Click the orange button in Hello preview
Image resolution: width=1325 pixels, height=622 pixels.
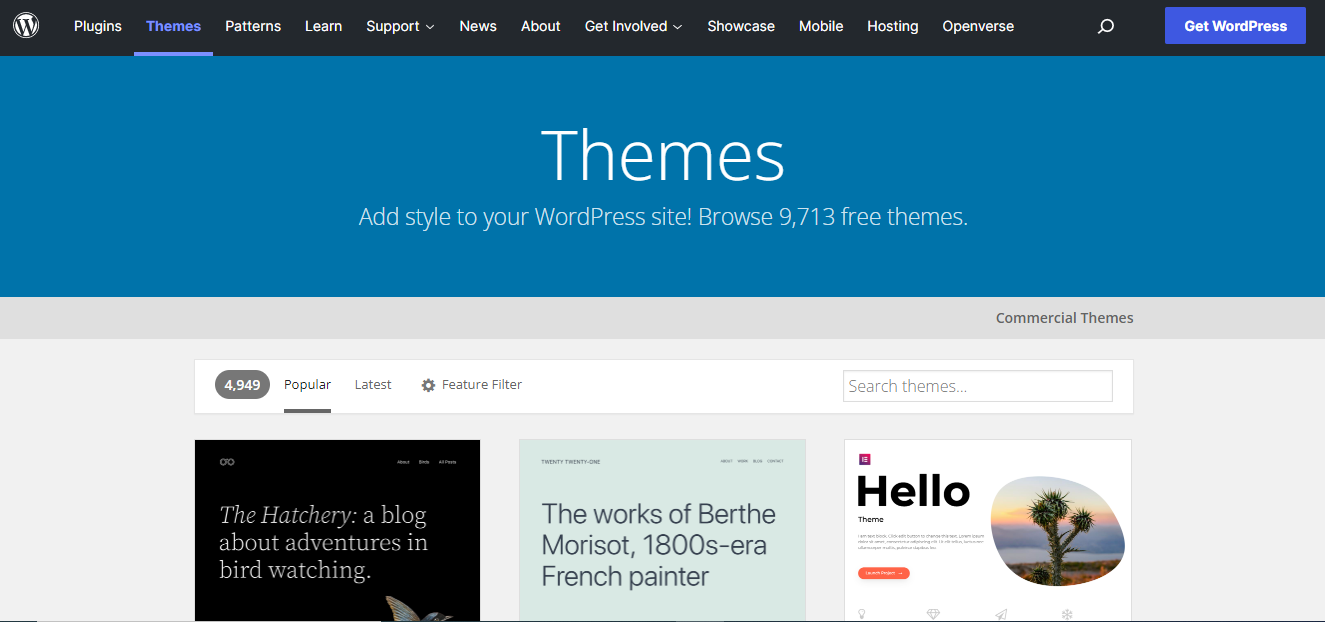pyautogui.click(x=884, y=573)
